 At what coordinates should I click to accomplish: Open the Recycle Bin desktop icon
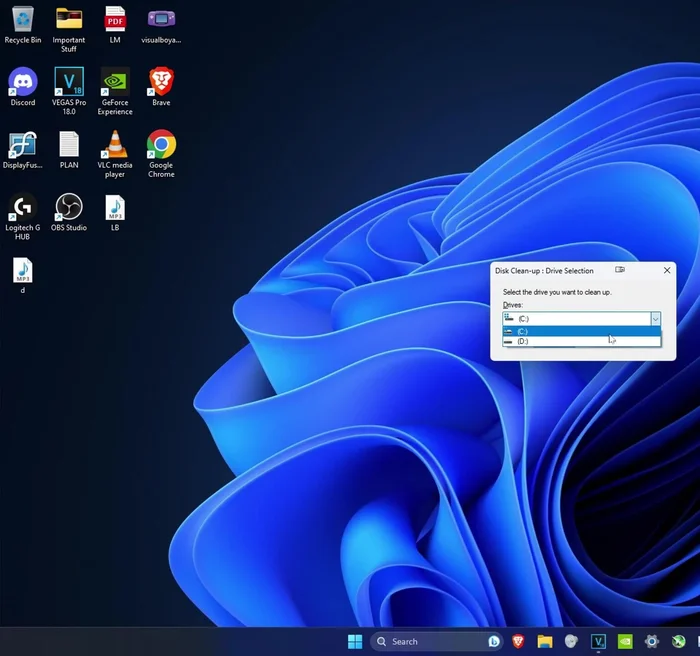(x=22, y=20)
